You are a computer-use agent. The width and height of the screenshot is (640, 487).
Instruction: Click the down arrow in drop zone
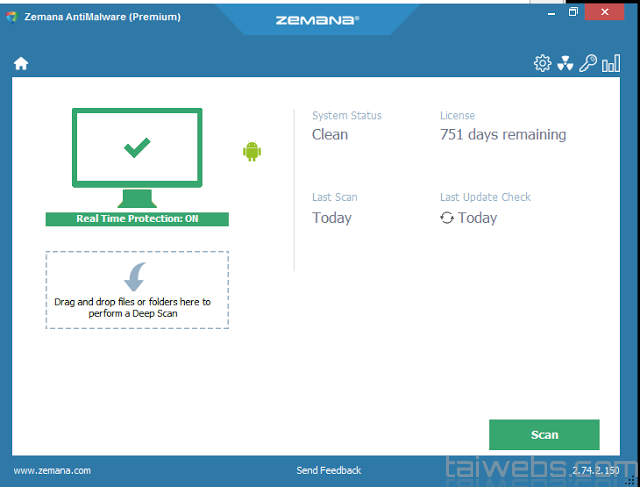coord(137,276)
